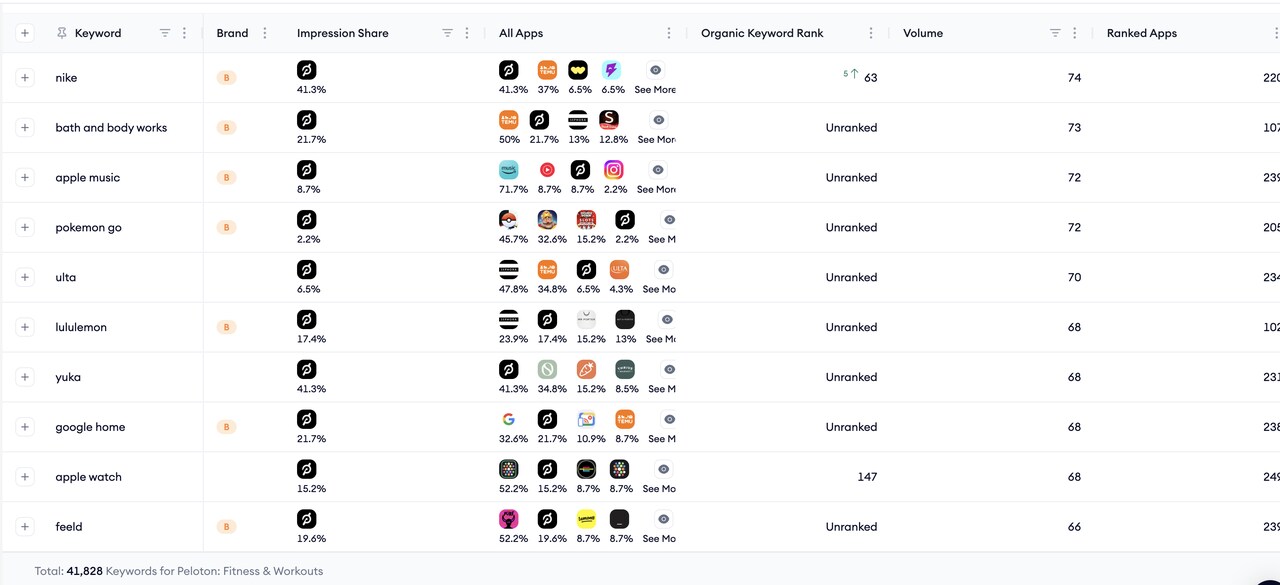Expand the yuka keyword row

coord(25,377)
